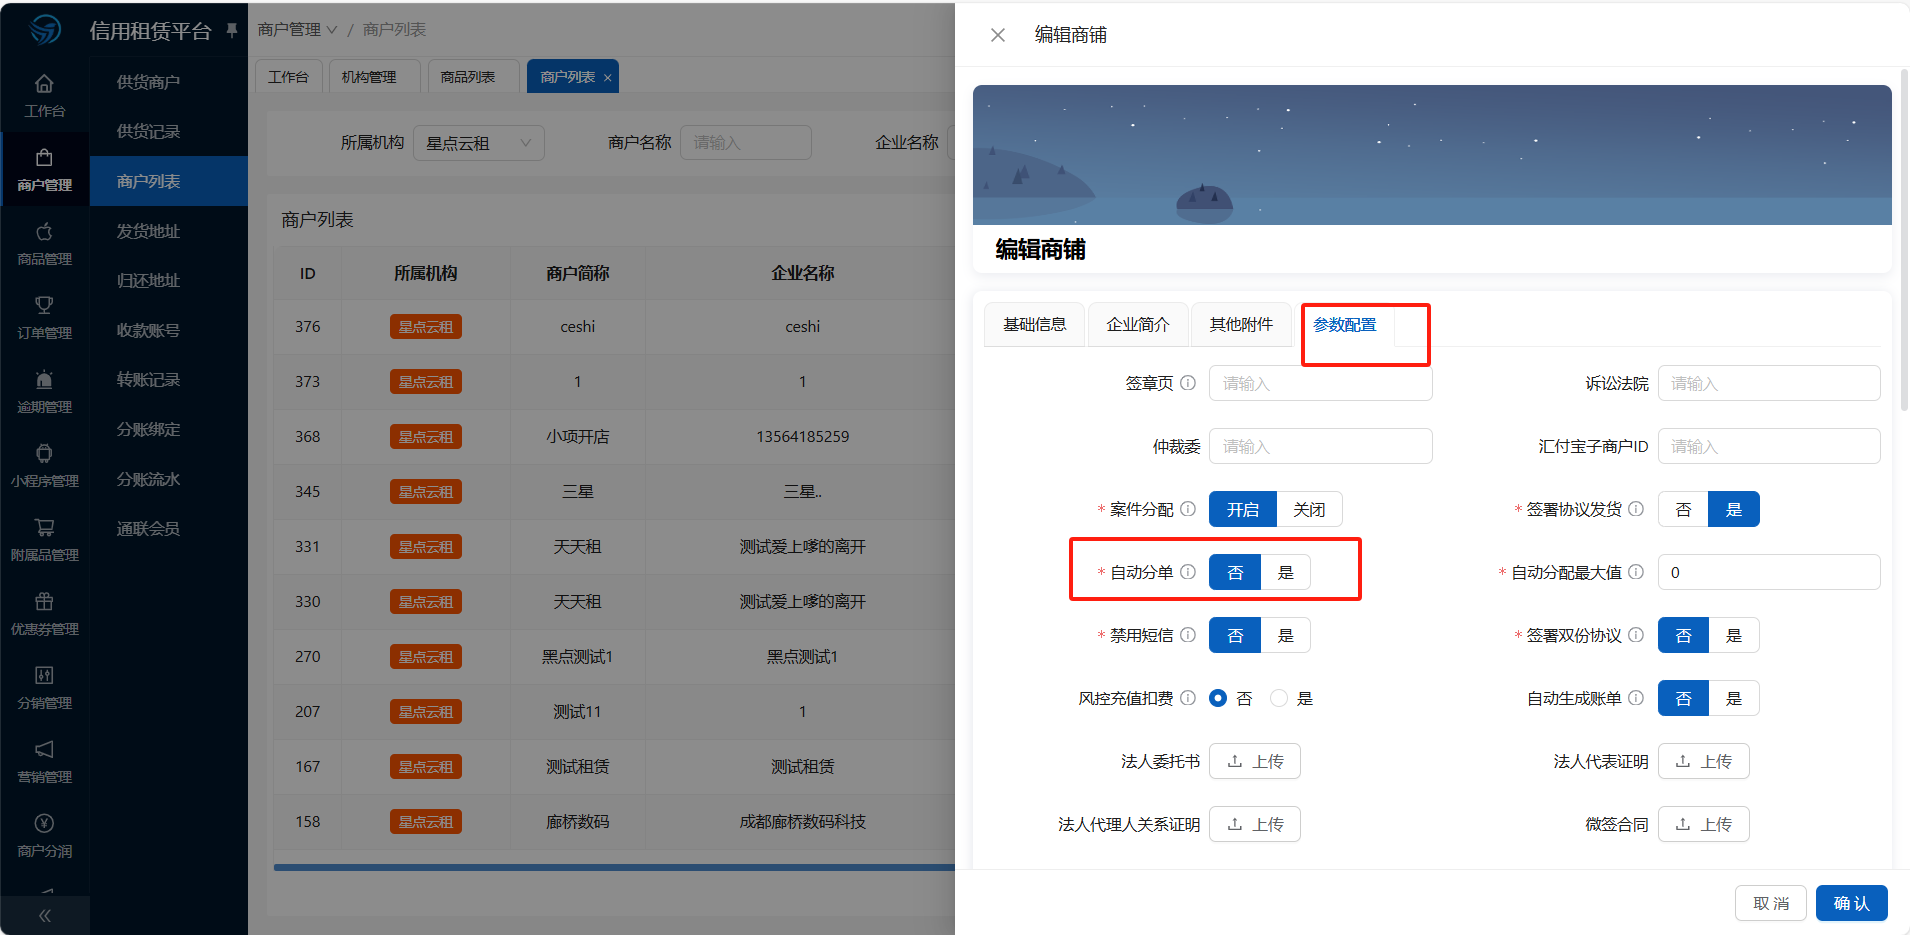Click info icon next to 自动分单
Viewport: 1910px width, 935px height.
[x=1188, y=572]
